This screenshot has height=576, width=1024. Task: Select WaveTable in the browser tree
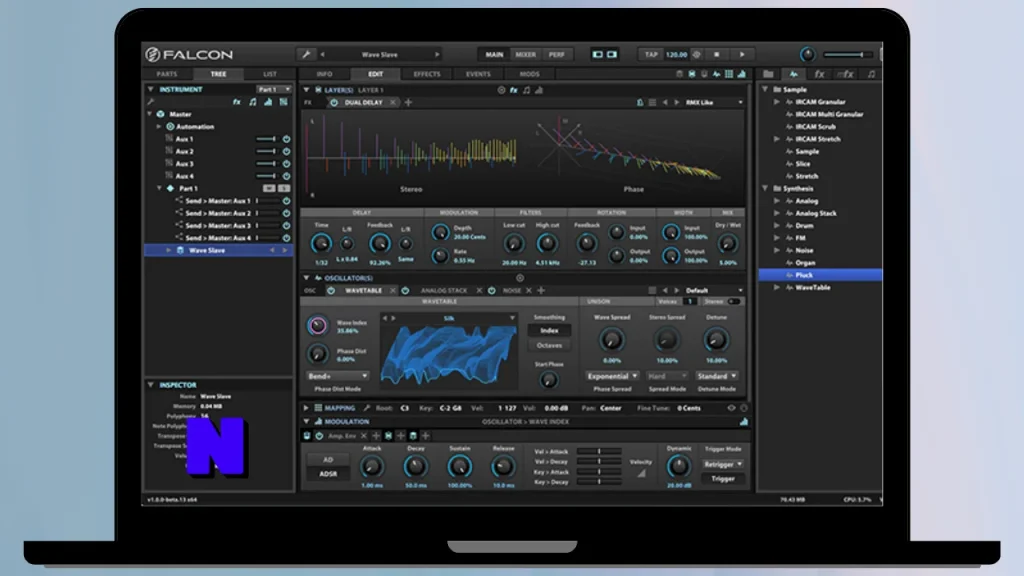(x=812, y=287)
